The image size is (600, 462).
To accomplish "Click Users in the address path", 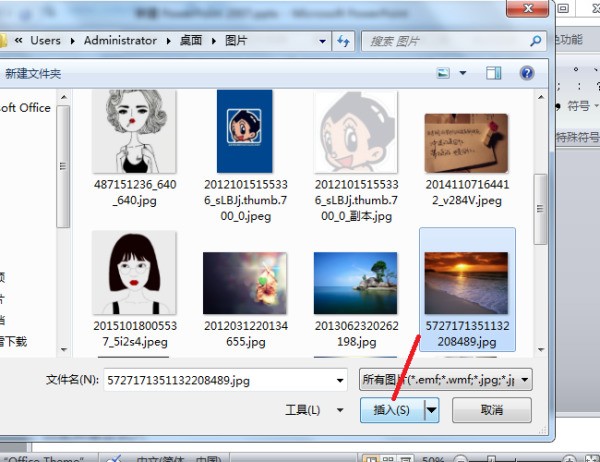I will (x=46, y=41).
